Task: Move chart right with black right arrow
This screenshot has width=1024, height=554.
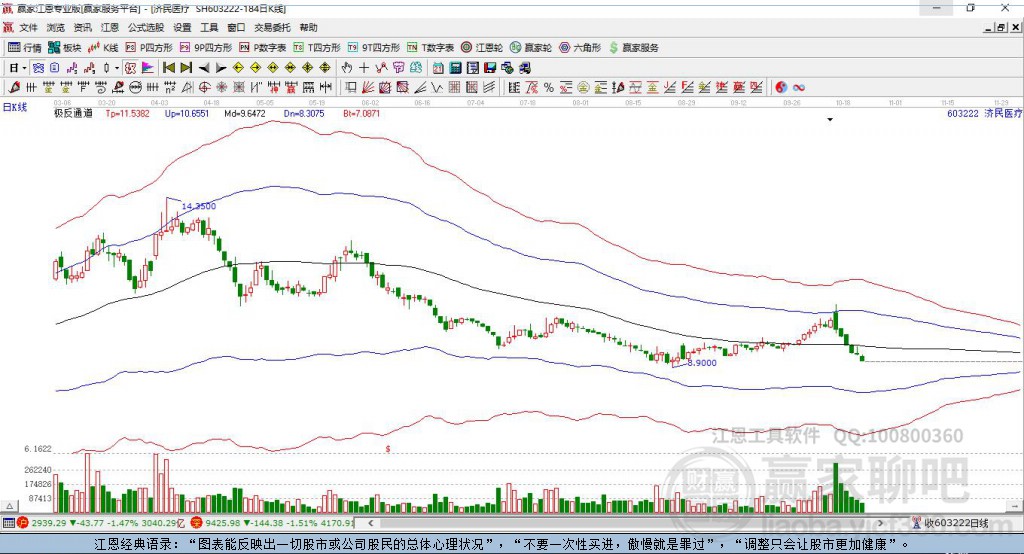Action: (x=221, y=68)
